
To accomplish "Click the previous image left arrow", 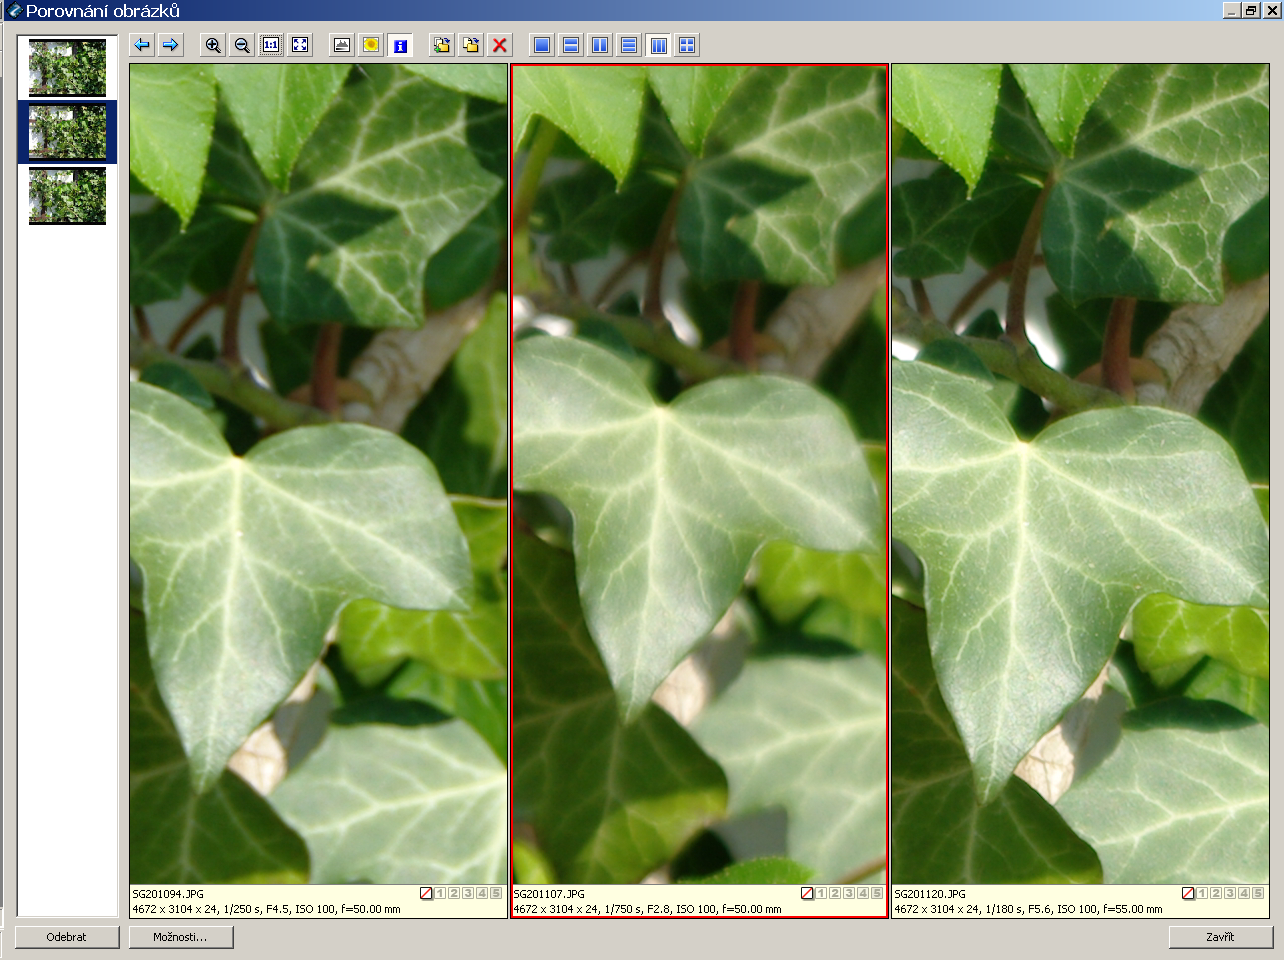I will (142, 45).
